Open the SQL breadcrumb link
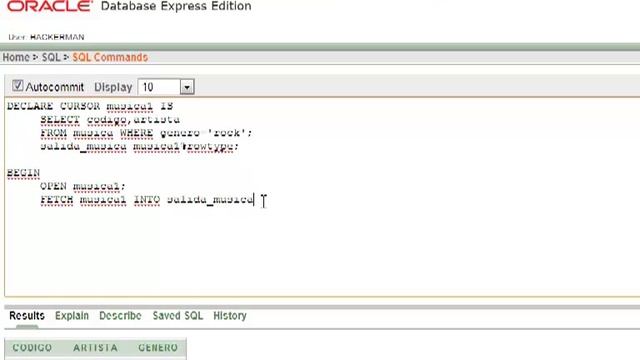Image resolution: width=640 pixels, height=360 pixels. (x=51, y=57)
